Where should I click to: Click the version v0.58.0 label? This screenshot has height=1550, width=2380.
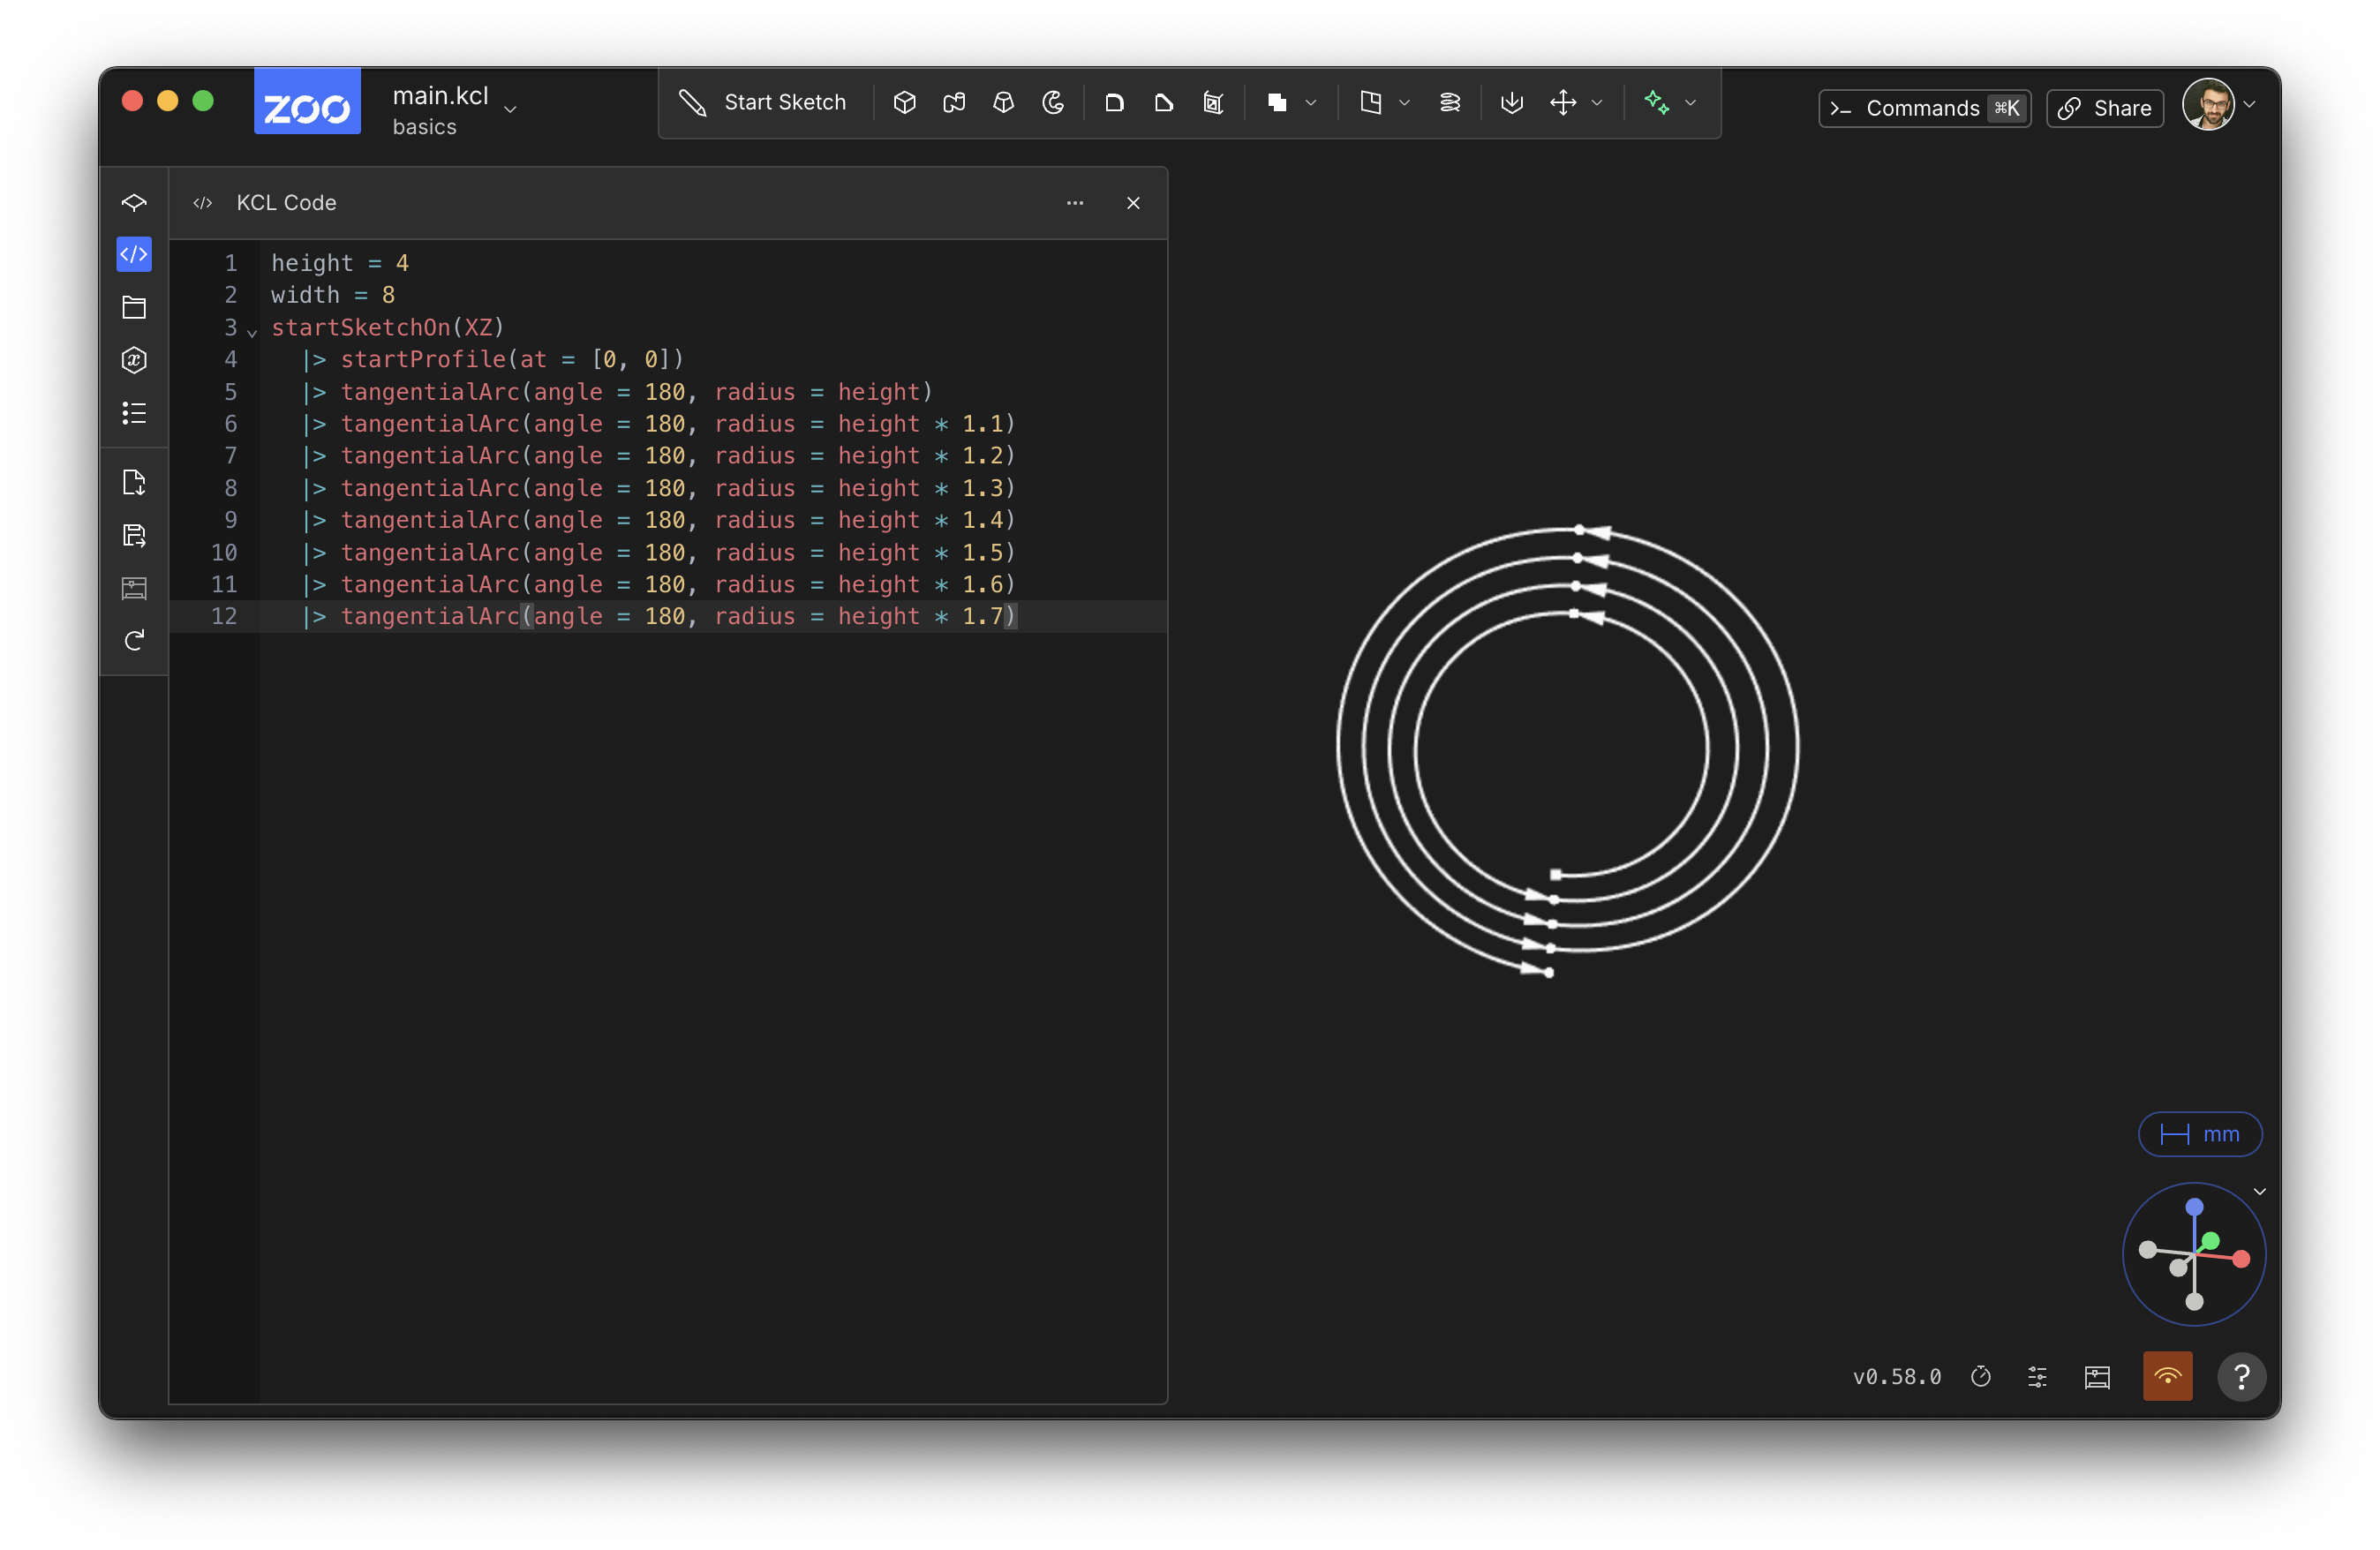point(1897,1377)
